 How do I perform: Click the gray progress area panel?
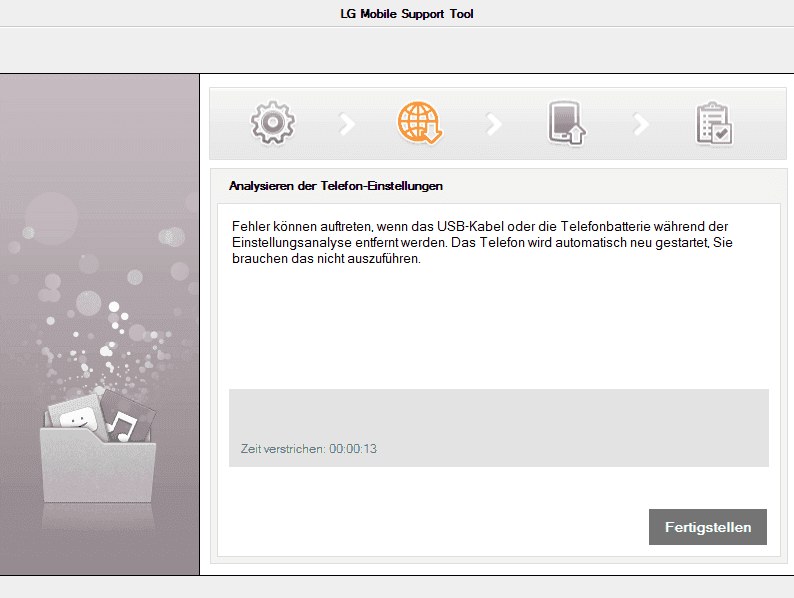499,428
